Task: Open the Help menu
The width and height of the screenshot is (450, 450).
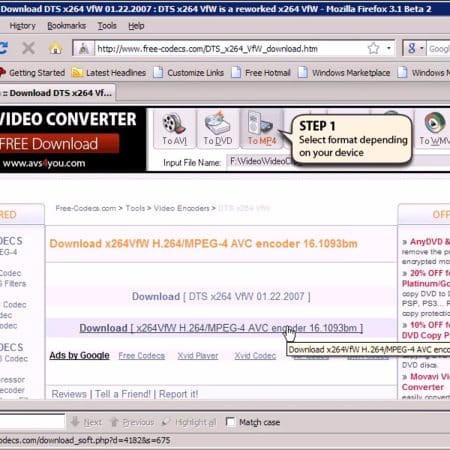Action: point(136,26)
